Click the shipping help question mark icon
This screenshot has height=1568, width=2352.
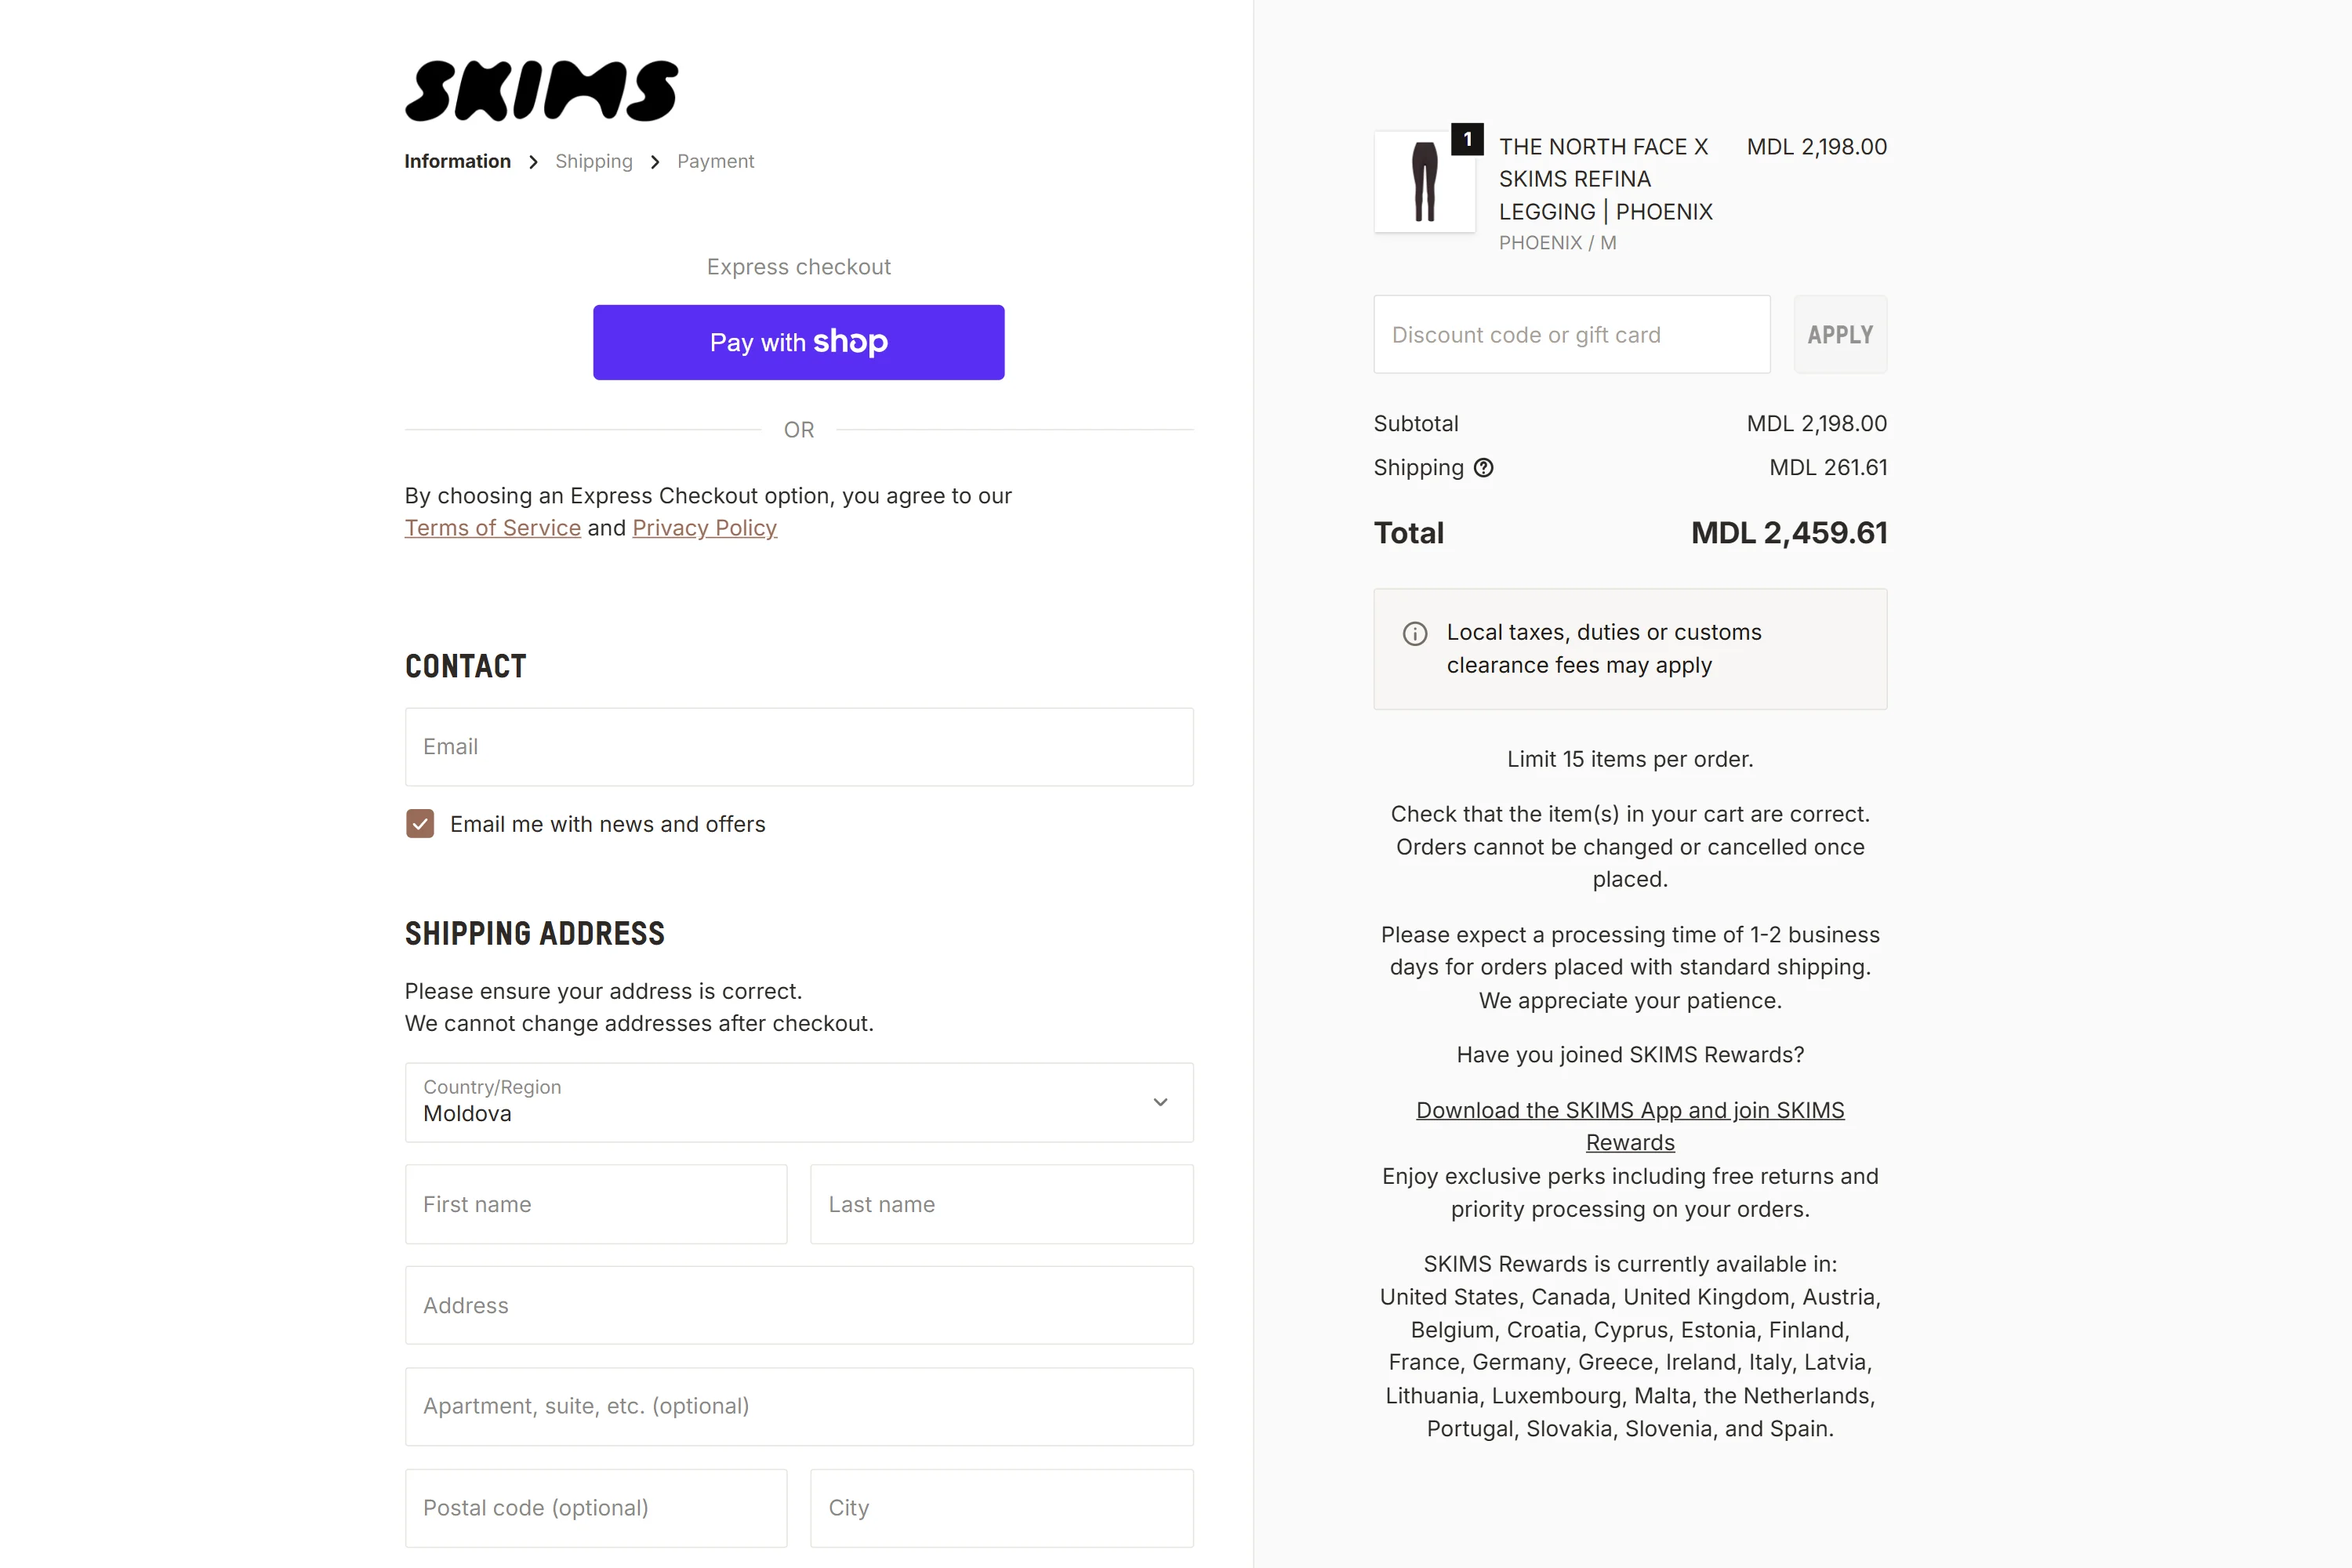(x=1484, y=468)
